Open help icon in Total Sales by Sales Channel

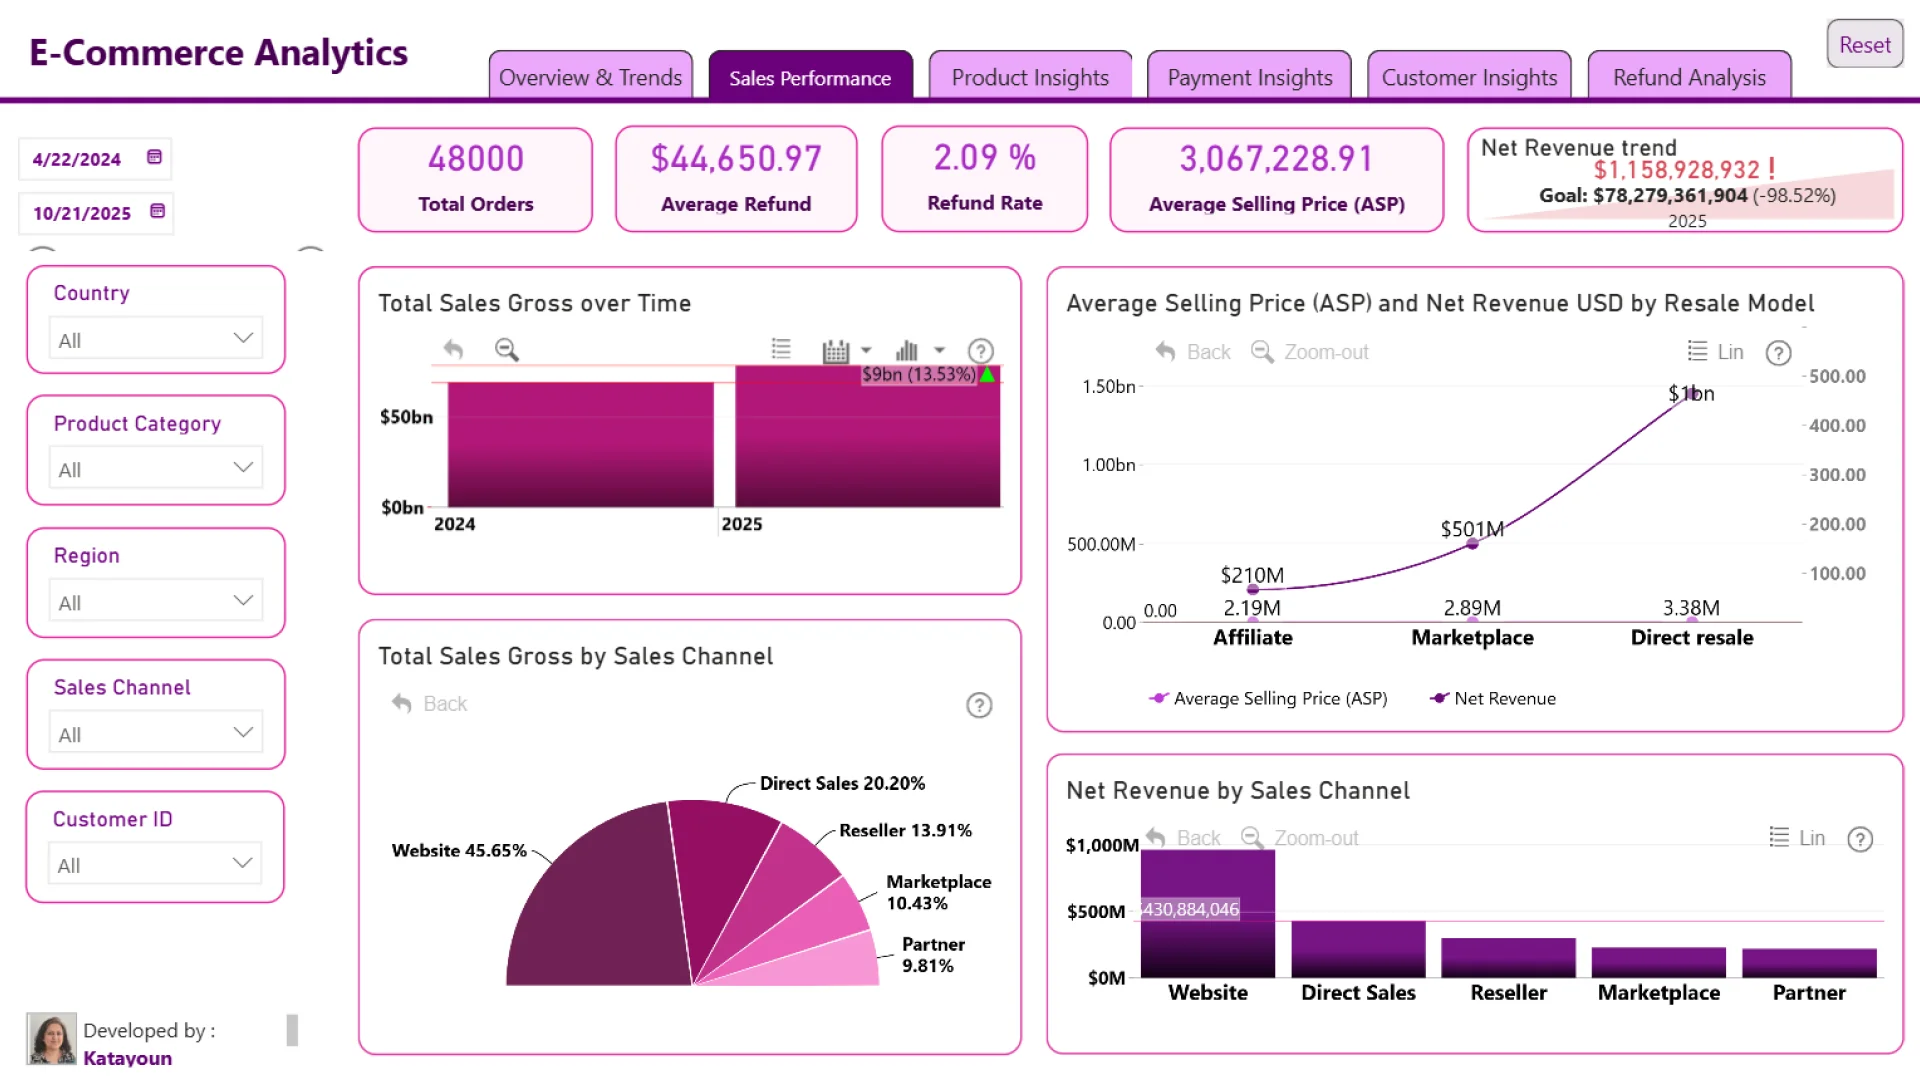click(979, 706)
